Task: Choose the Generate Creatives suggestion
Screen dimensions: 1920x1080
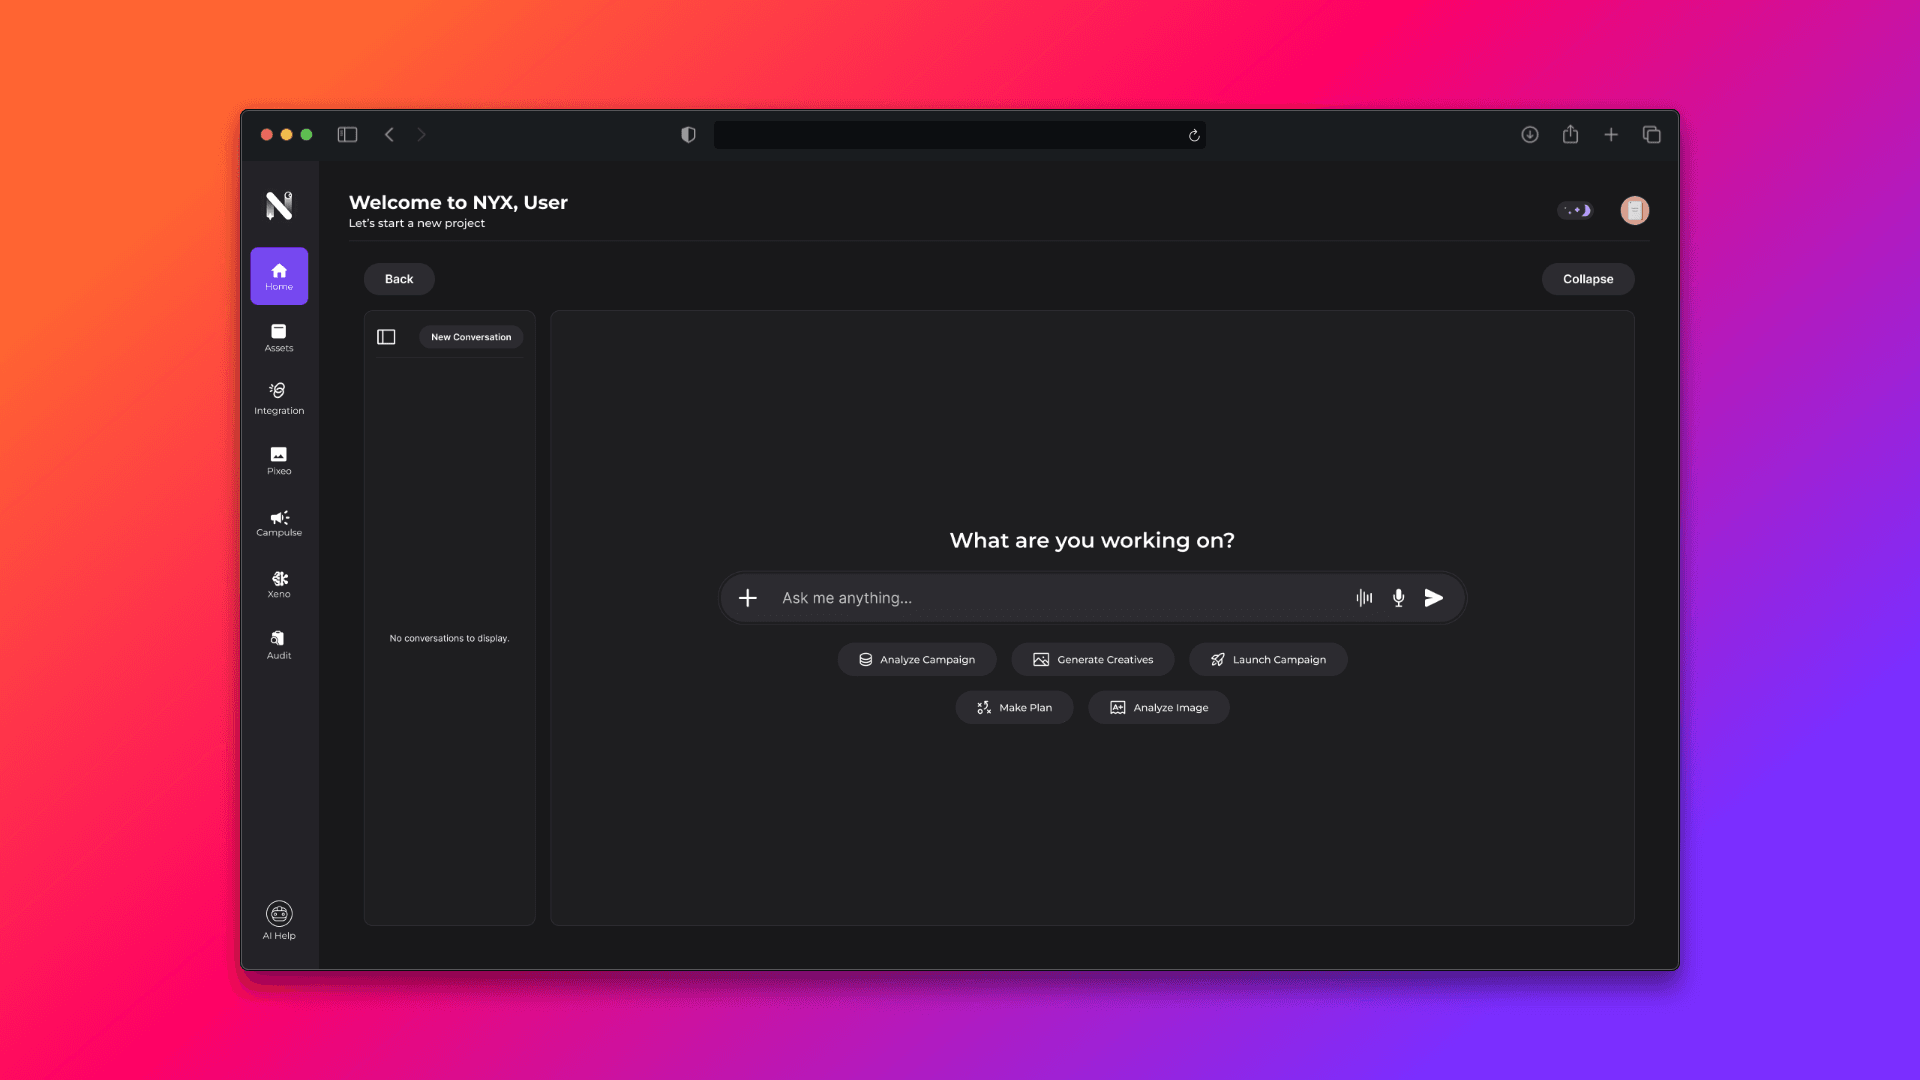Action: coord(1093,660)
